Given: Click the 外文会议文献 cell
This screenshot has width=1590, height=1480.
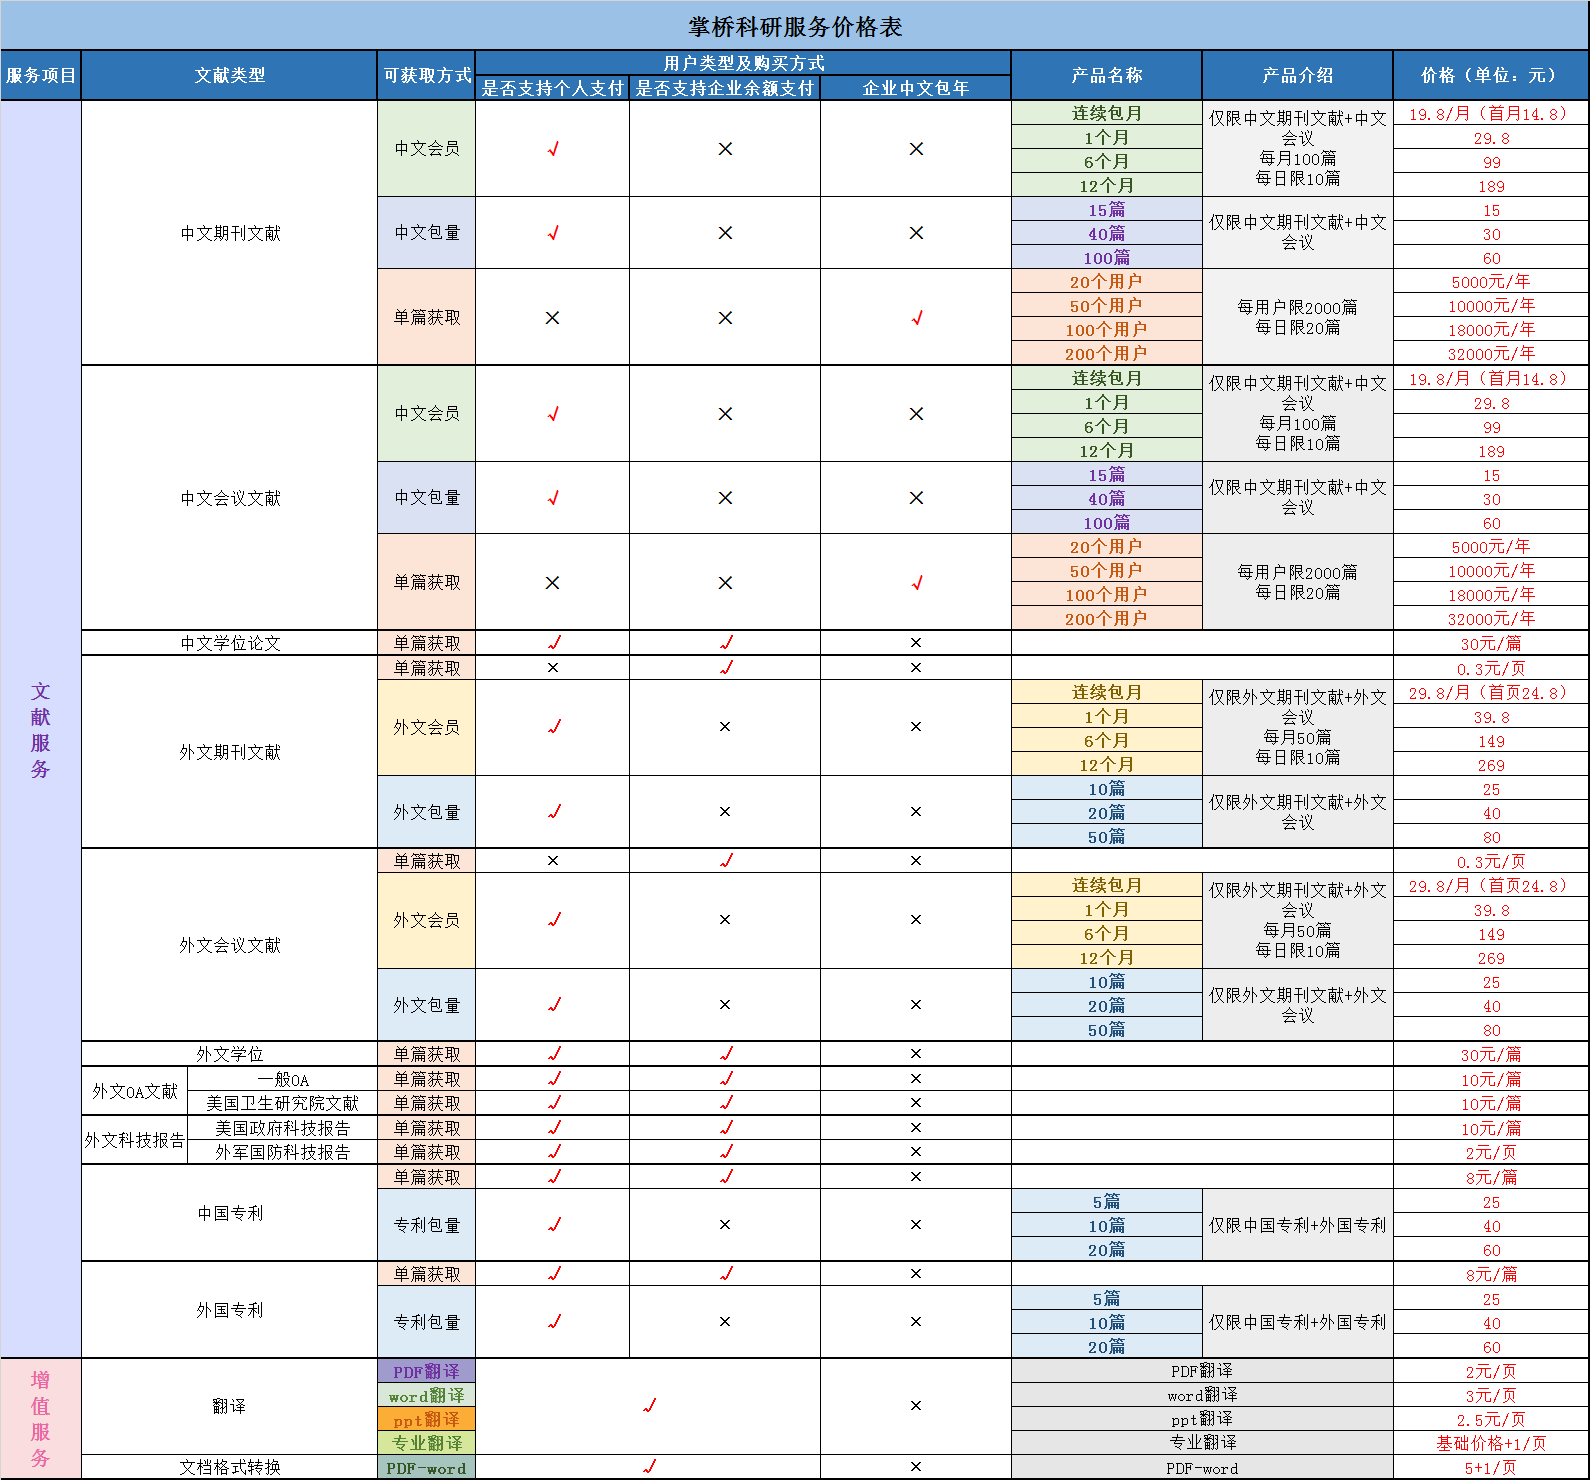Looking at the screenshot, I should 229,945.
